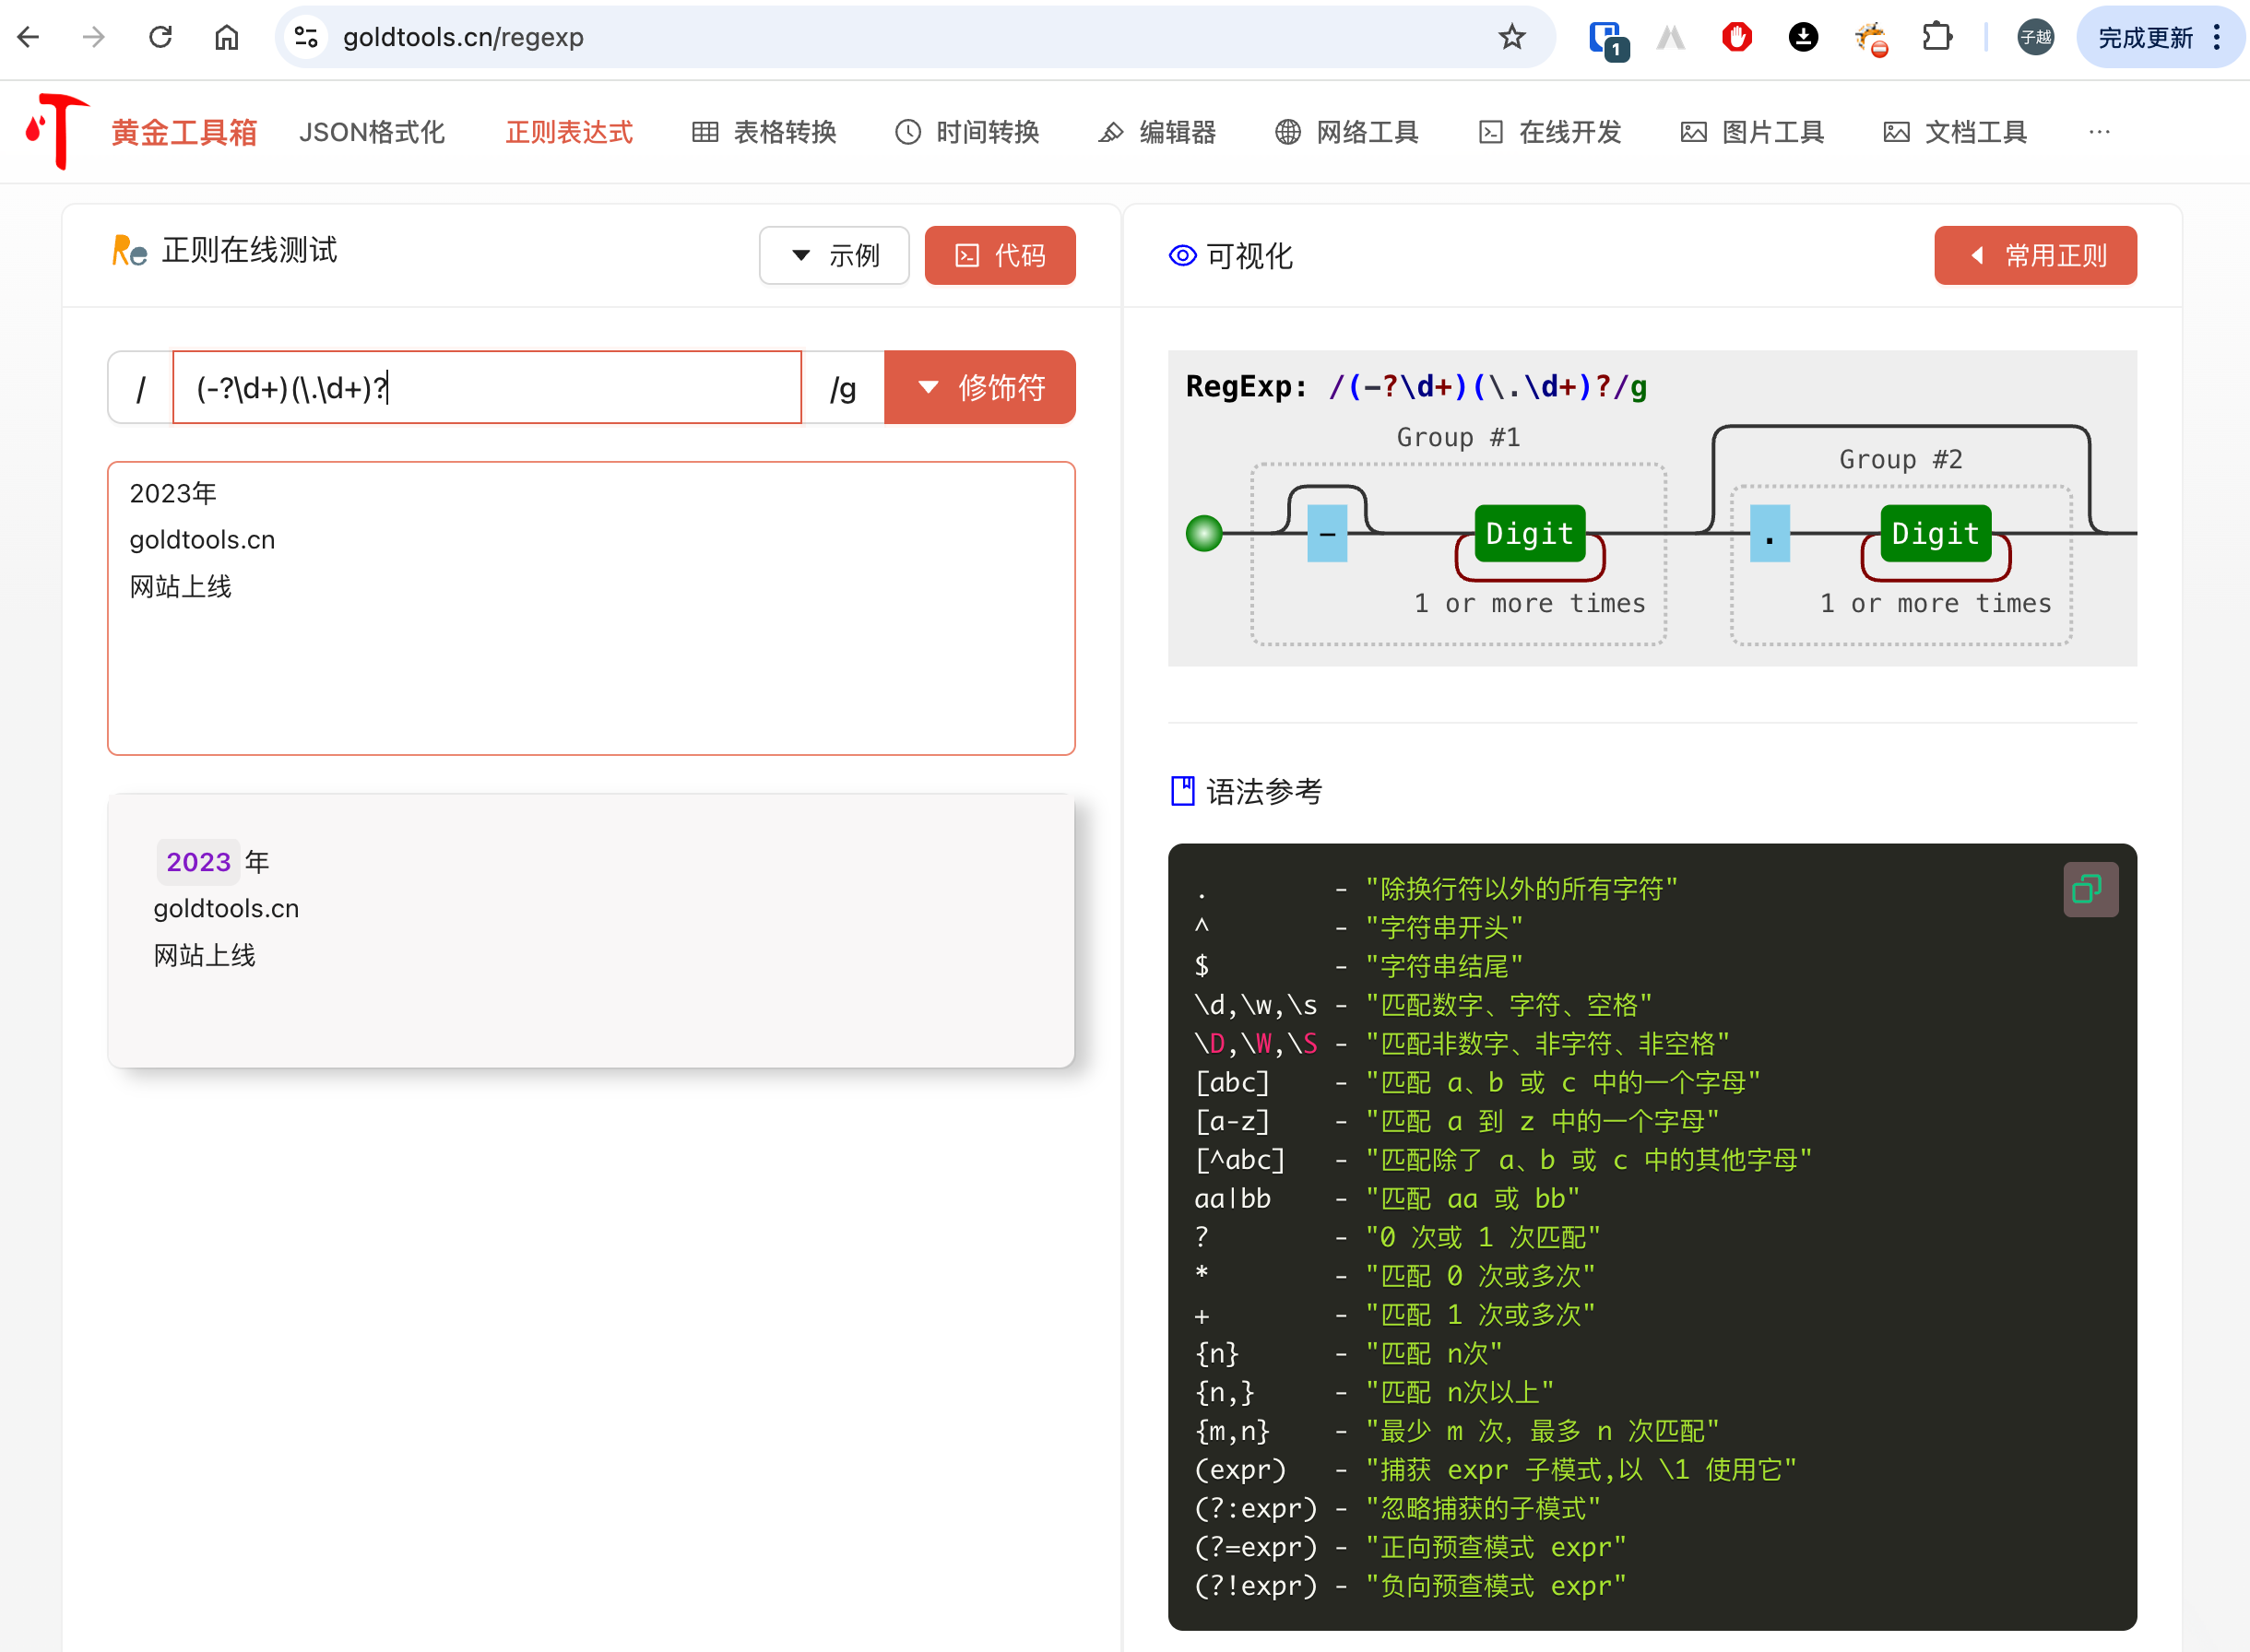Open the 文档工具 menu item

pyautogui.click(x=1955, y=132)
